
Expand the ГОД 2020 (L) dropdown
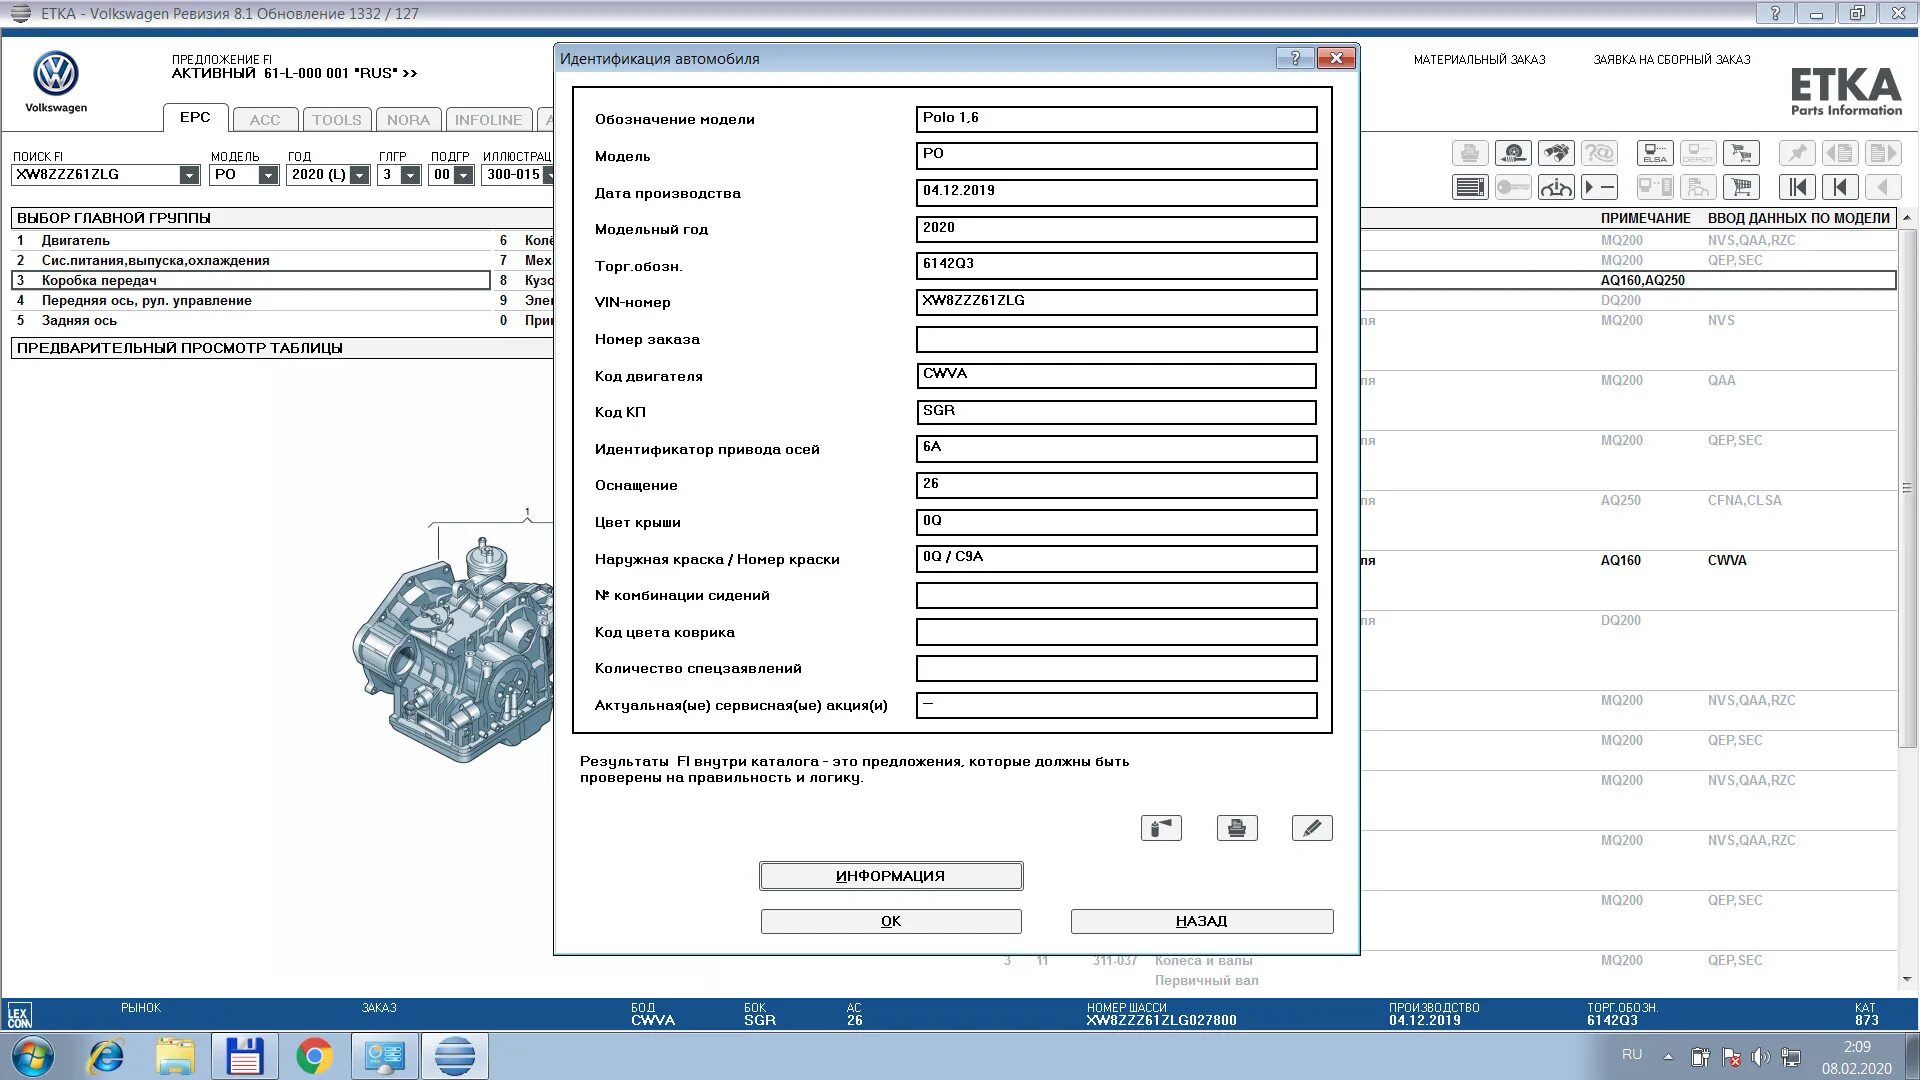(360, 175)
